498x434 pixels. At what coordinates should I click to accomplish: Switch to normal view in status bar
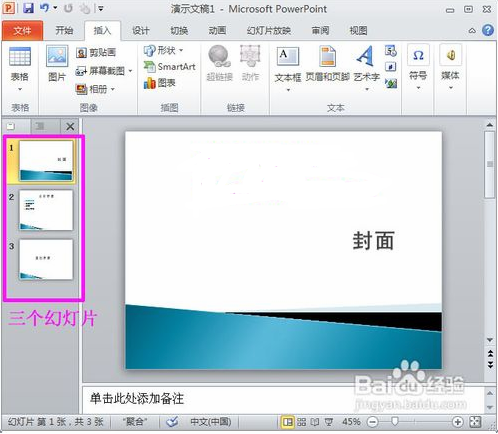288,422
